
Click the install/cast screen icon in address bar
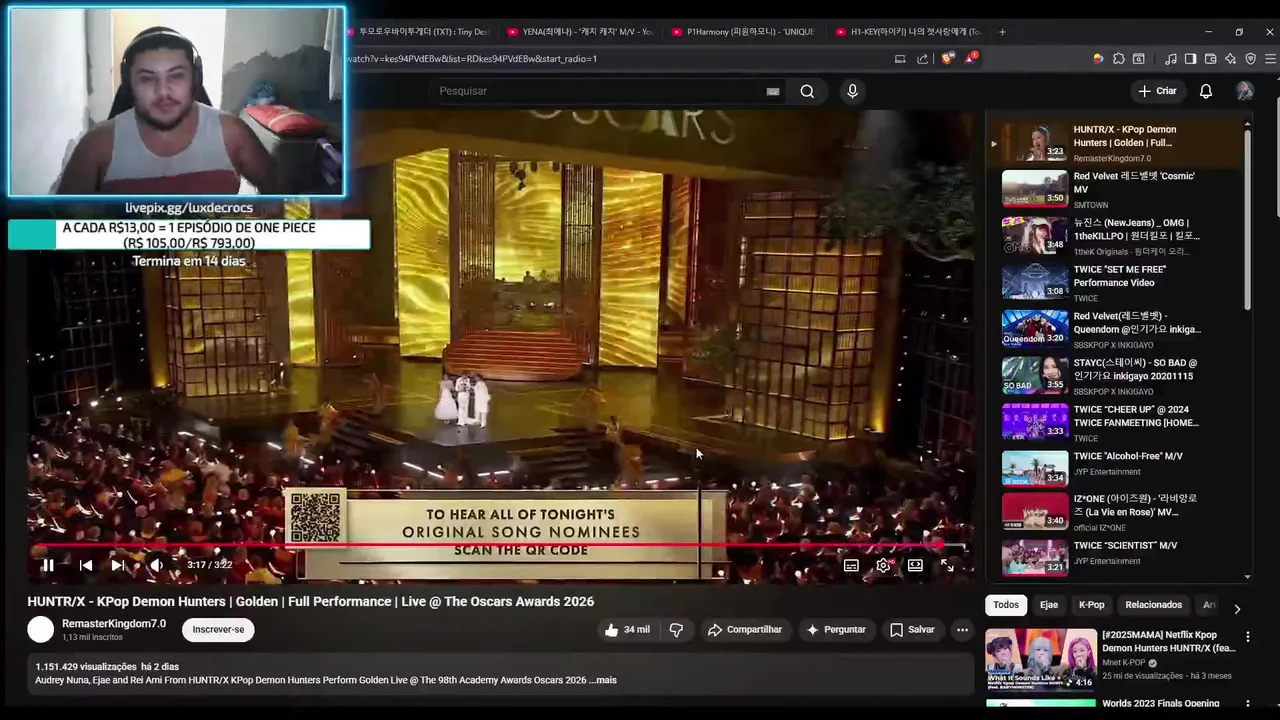[x=900, y=59]
